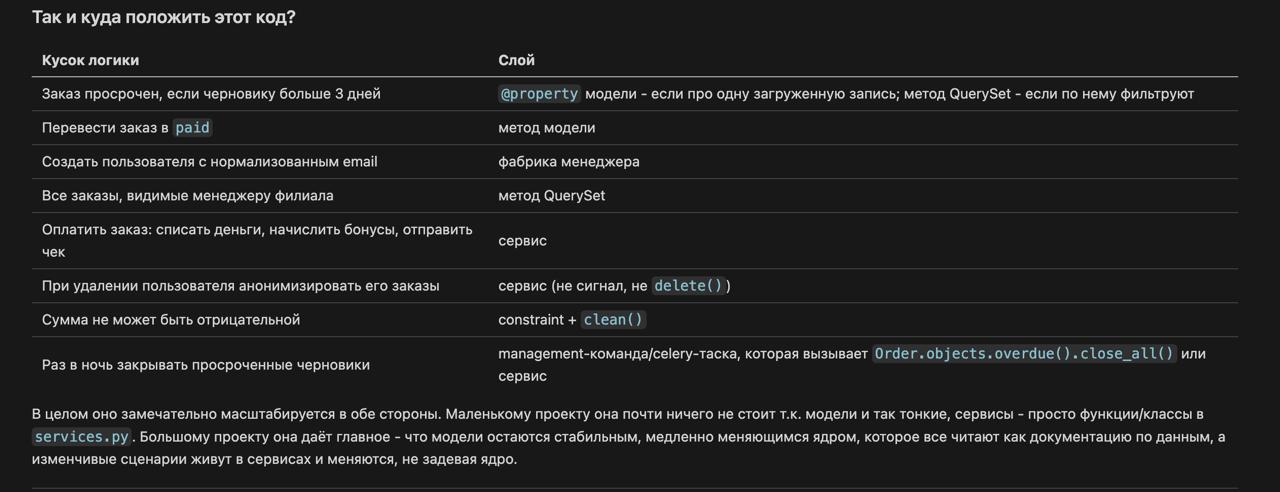
Task: Click the 'Все заказы, видимые менеджеру филиала' cell
Action: 188,195
